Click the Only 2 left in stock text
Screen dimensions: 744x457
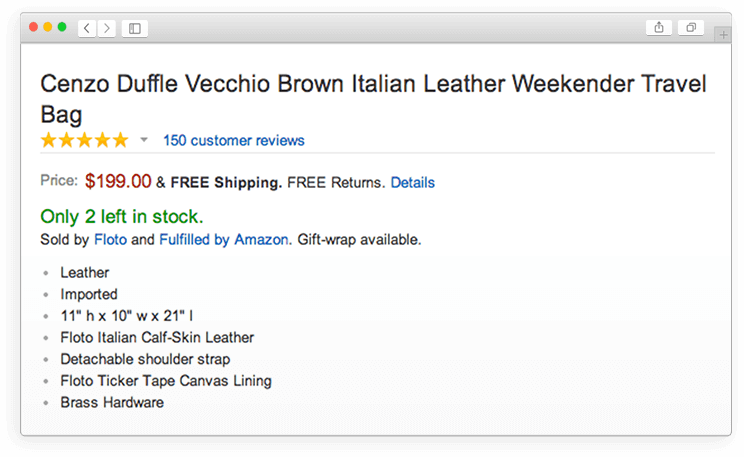(122, 216)
